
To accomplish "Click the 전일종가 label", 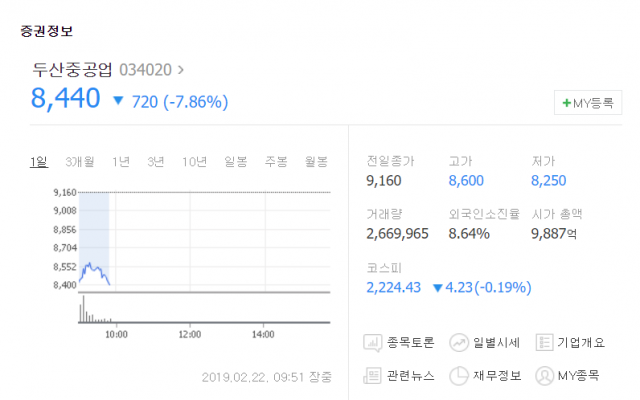I will click(x=390, y=161).
